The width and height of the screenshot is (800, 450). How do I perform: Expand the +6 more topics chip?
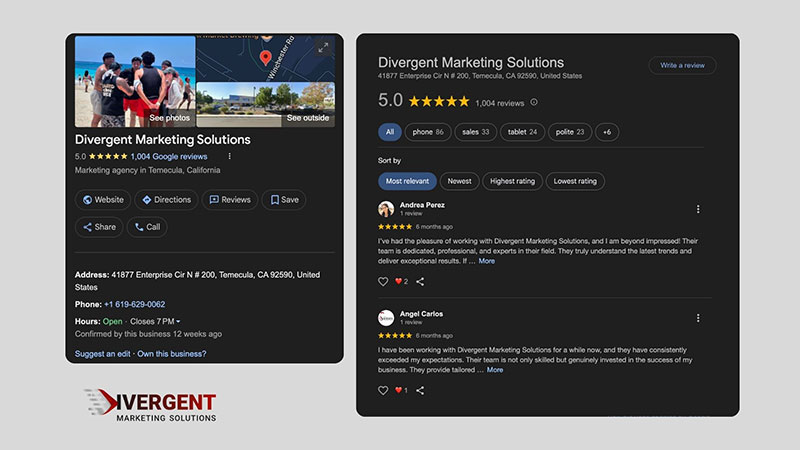(x=607, y=132)
